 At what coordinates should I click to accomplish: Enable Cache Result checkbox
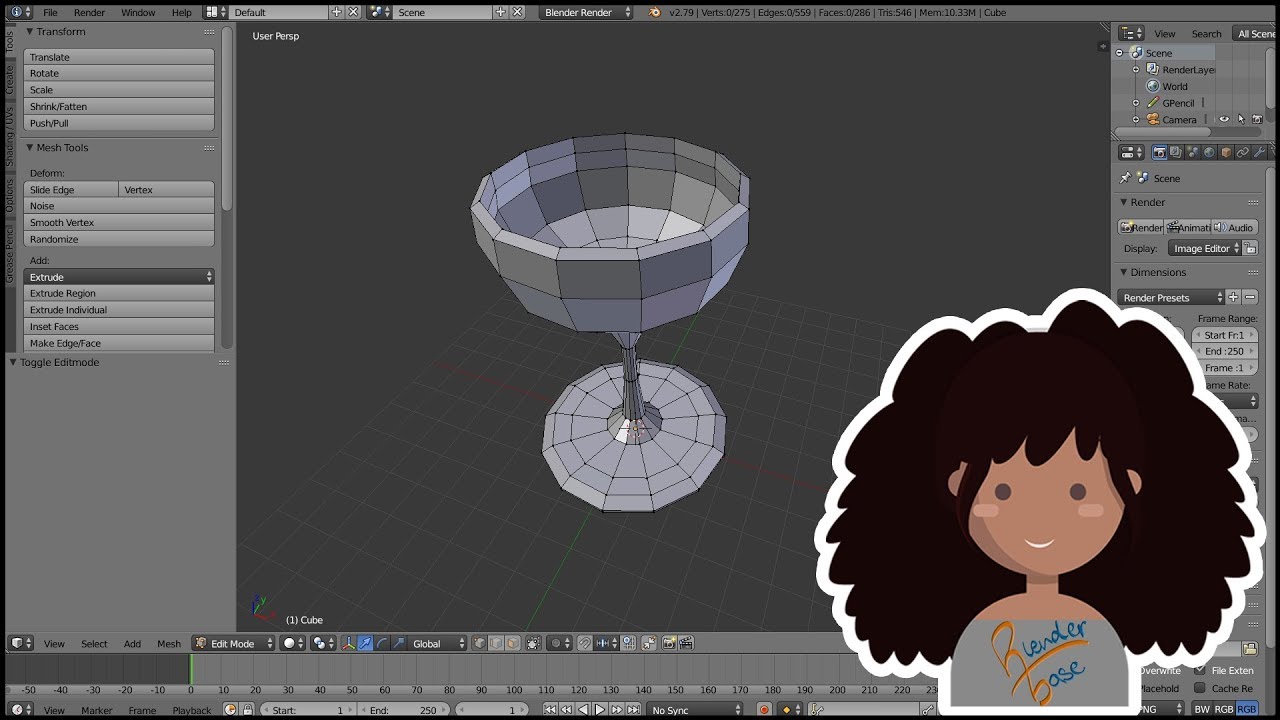point(1200,688)
